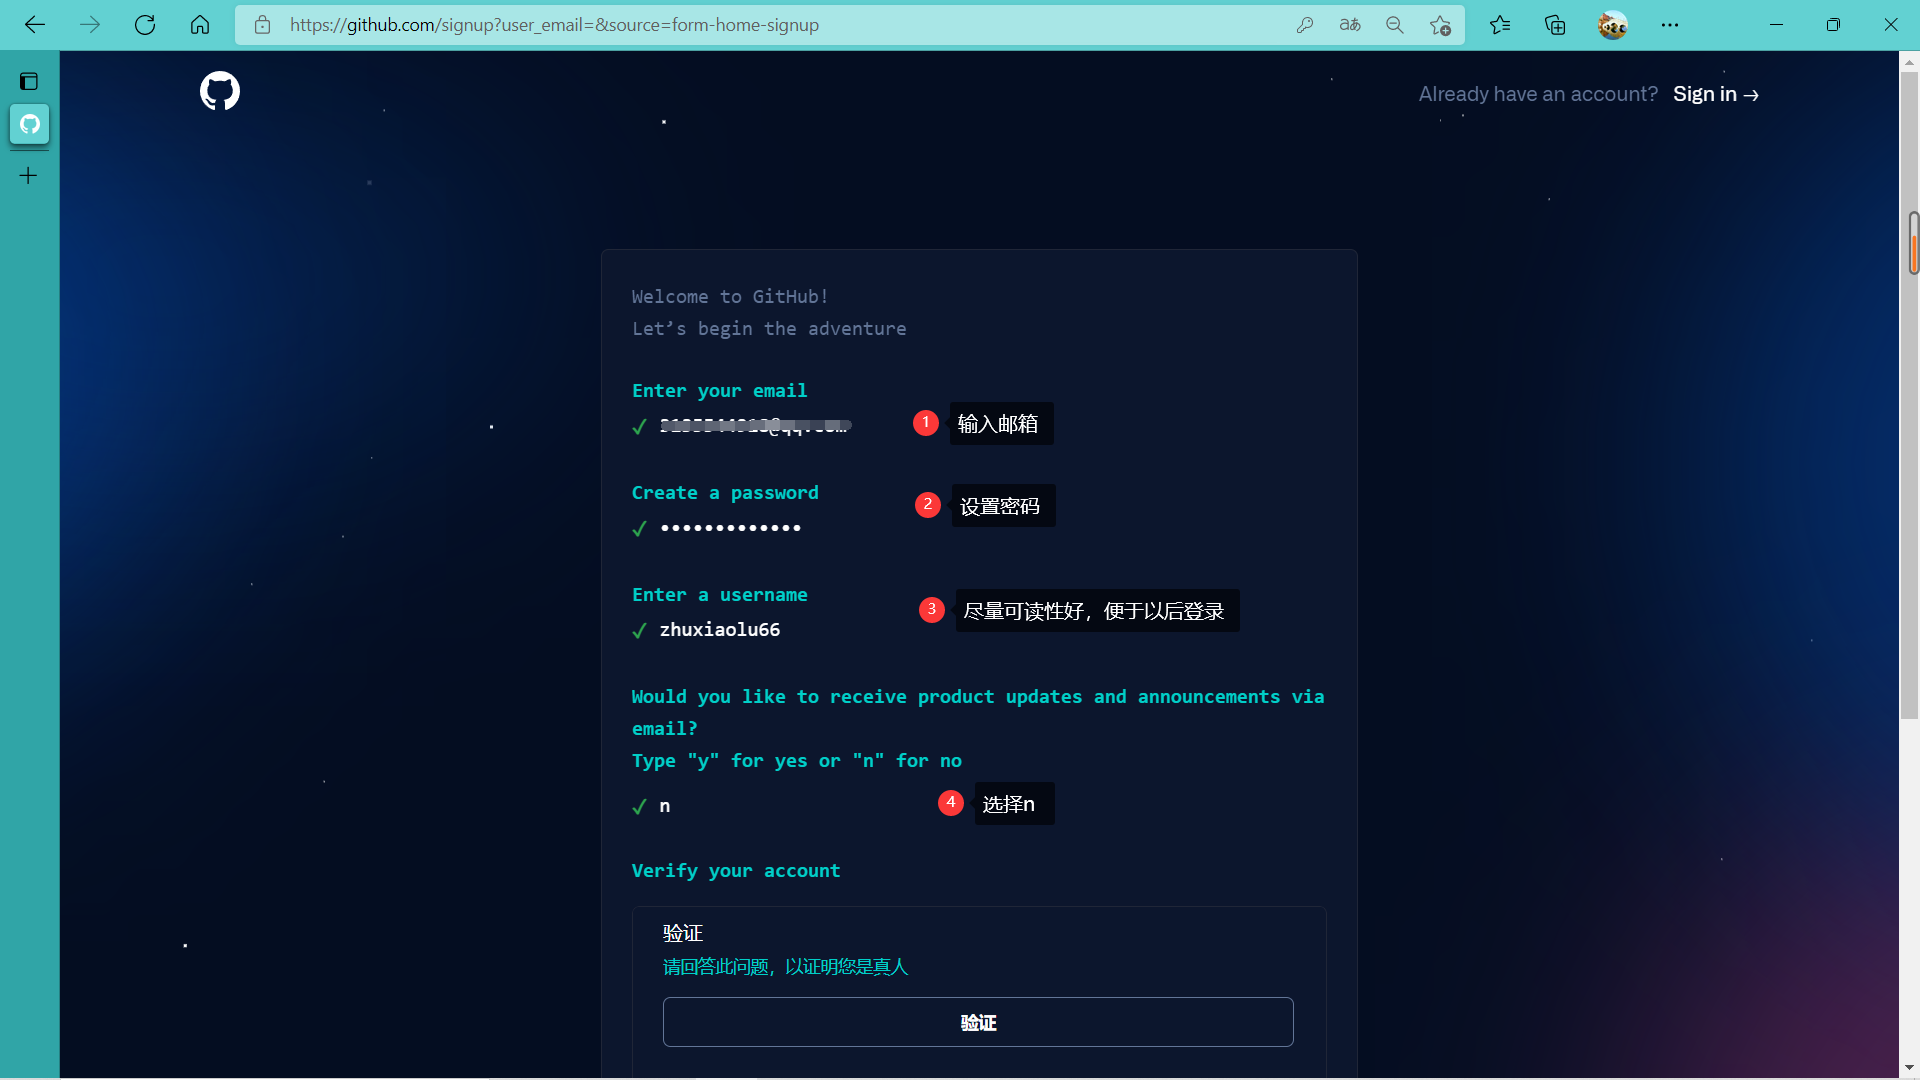Restore down the browser window
Screen dimensions: 1920x1080
coord(1833,25)
